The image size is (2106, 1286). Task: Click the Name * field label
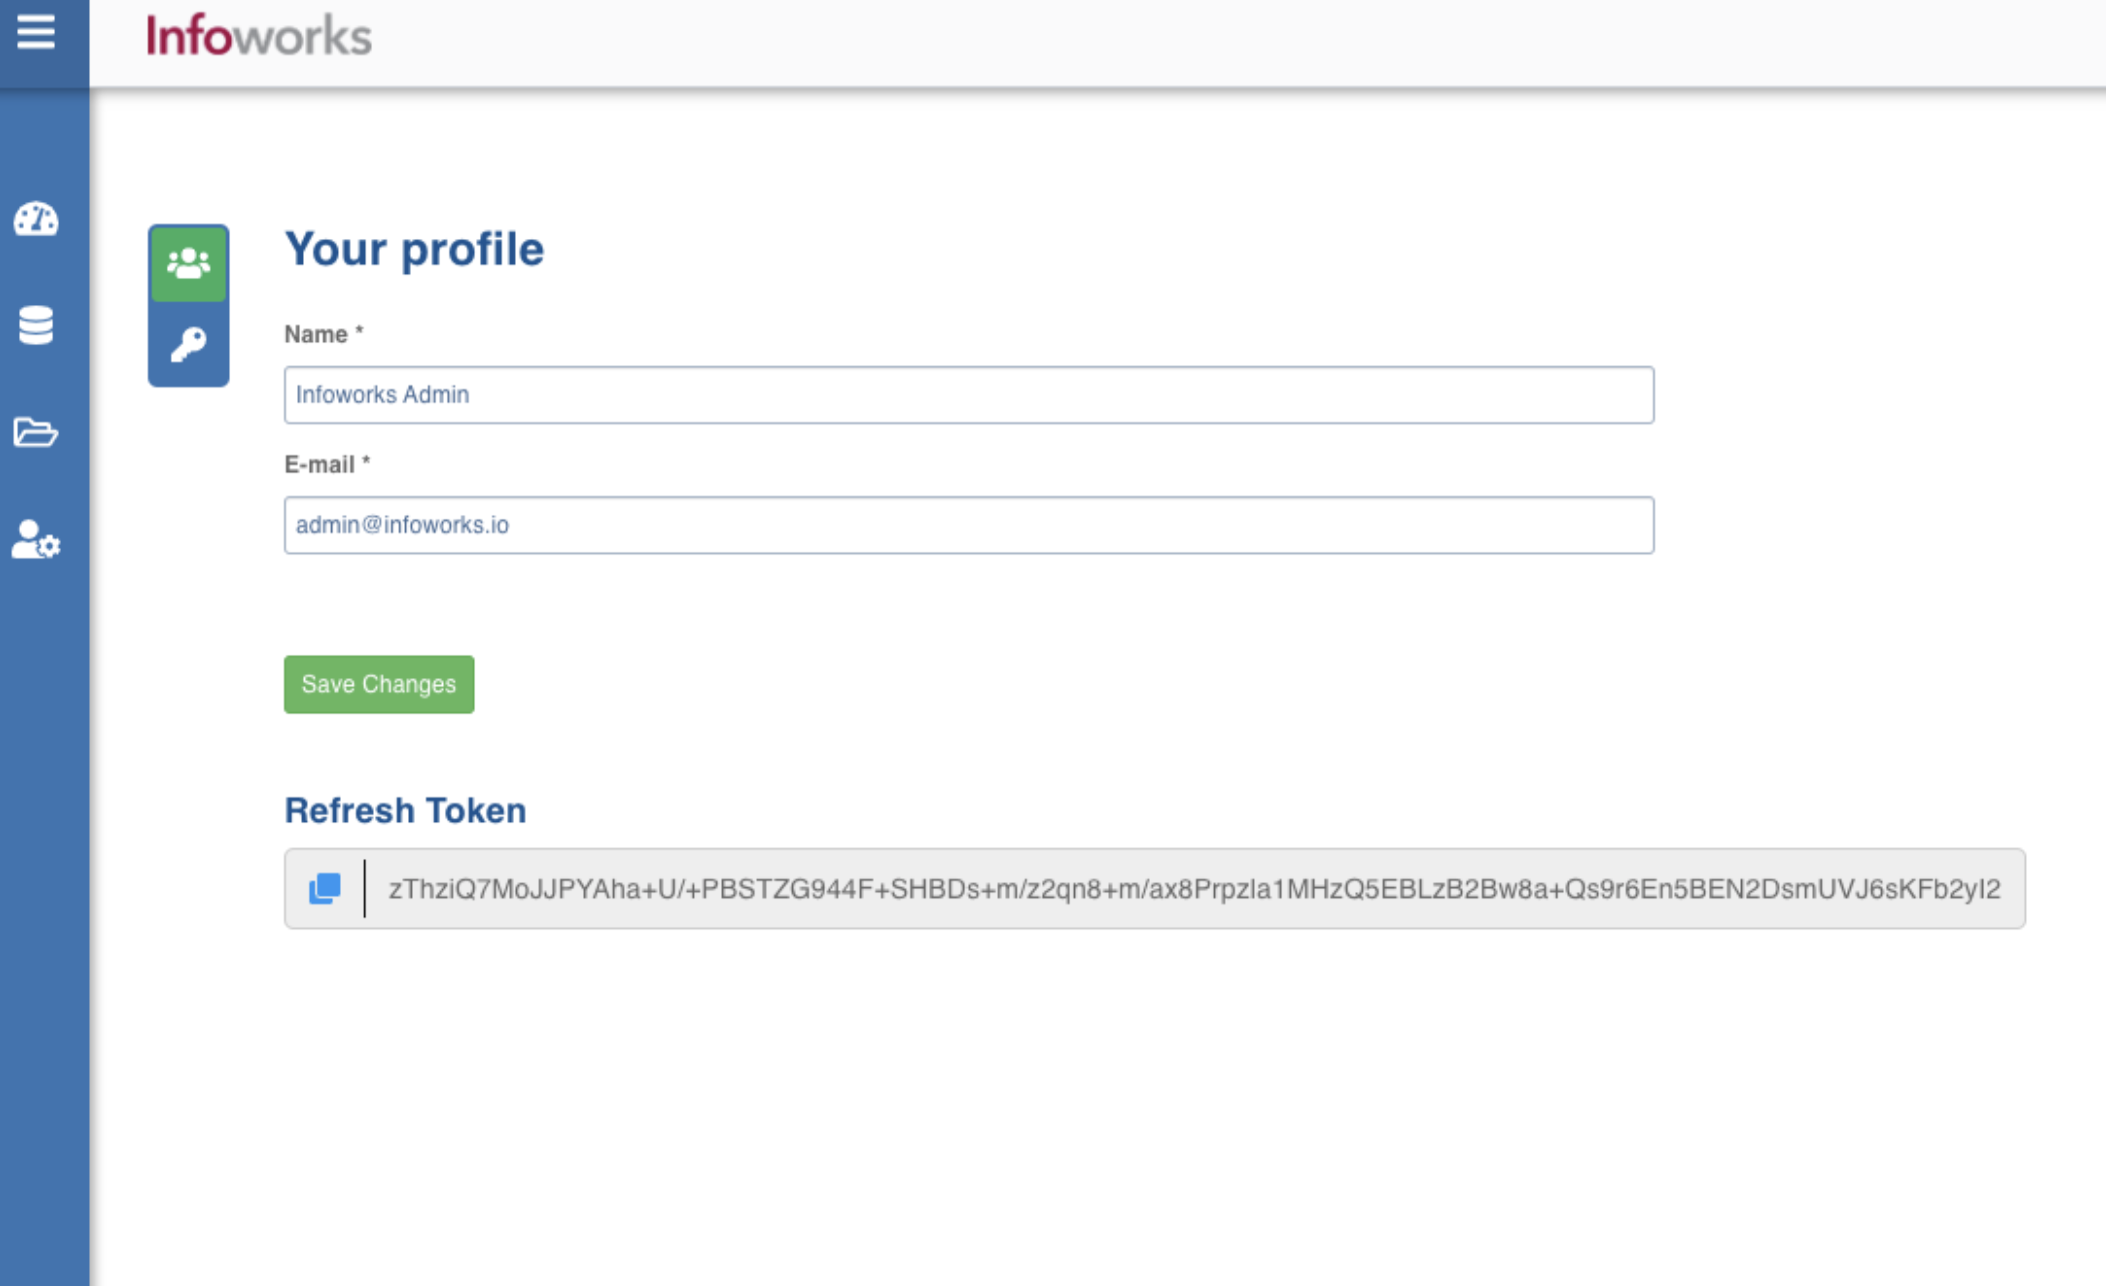pos(323,334)
